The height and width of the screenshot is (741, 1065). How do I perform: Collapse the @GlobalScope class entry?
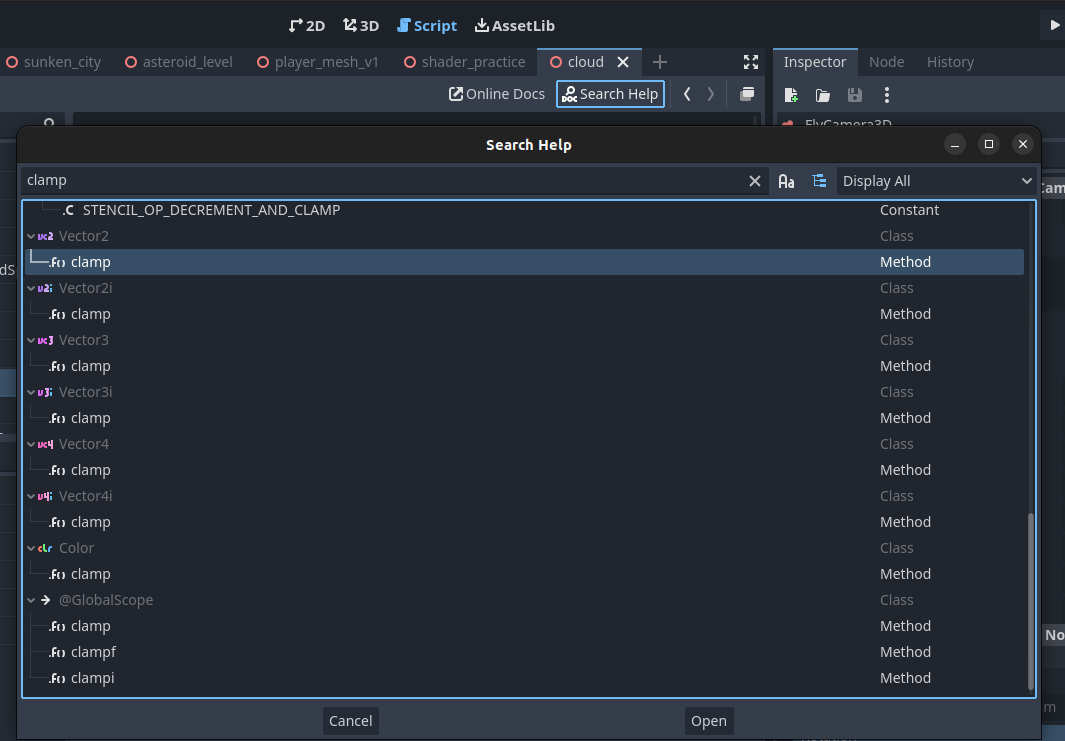[30, 599]
